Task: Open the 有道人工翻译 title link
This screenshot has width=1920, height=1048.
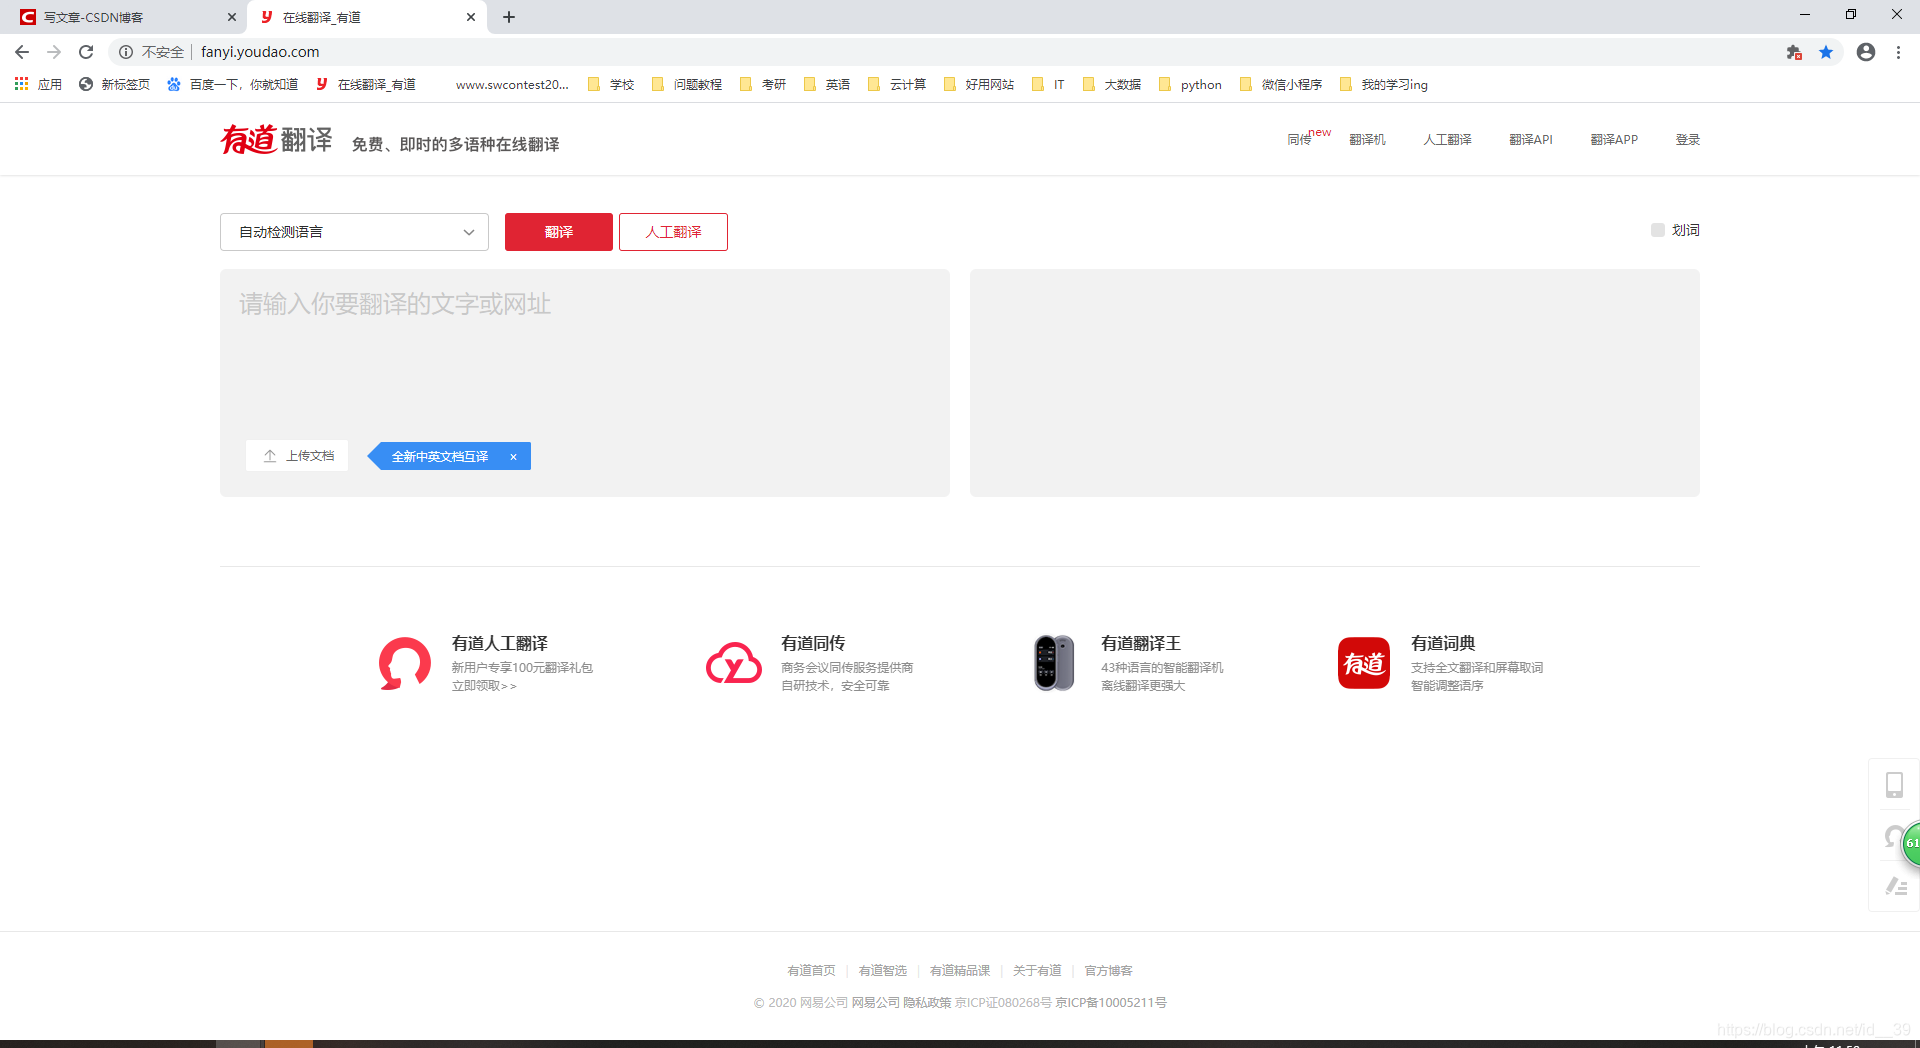Action: coord(499,643)
